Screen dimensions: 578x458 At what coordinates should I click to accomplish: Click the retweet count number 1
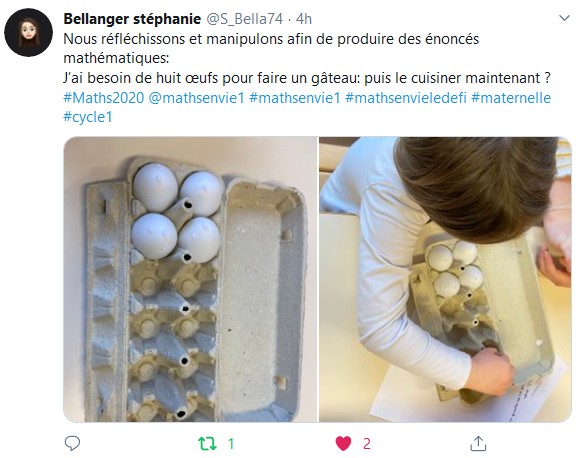tap(231, 444)
